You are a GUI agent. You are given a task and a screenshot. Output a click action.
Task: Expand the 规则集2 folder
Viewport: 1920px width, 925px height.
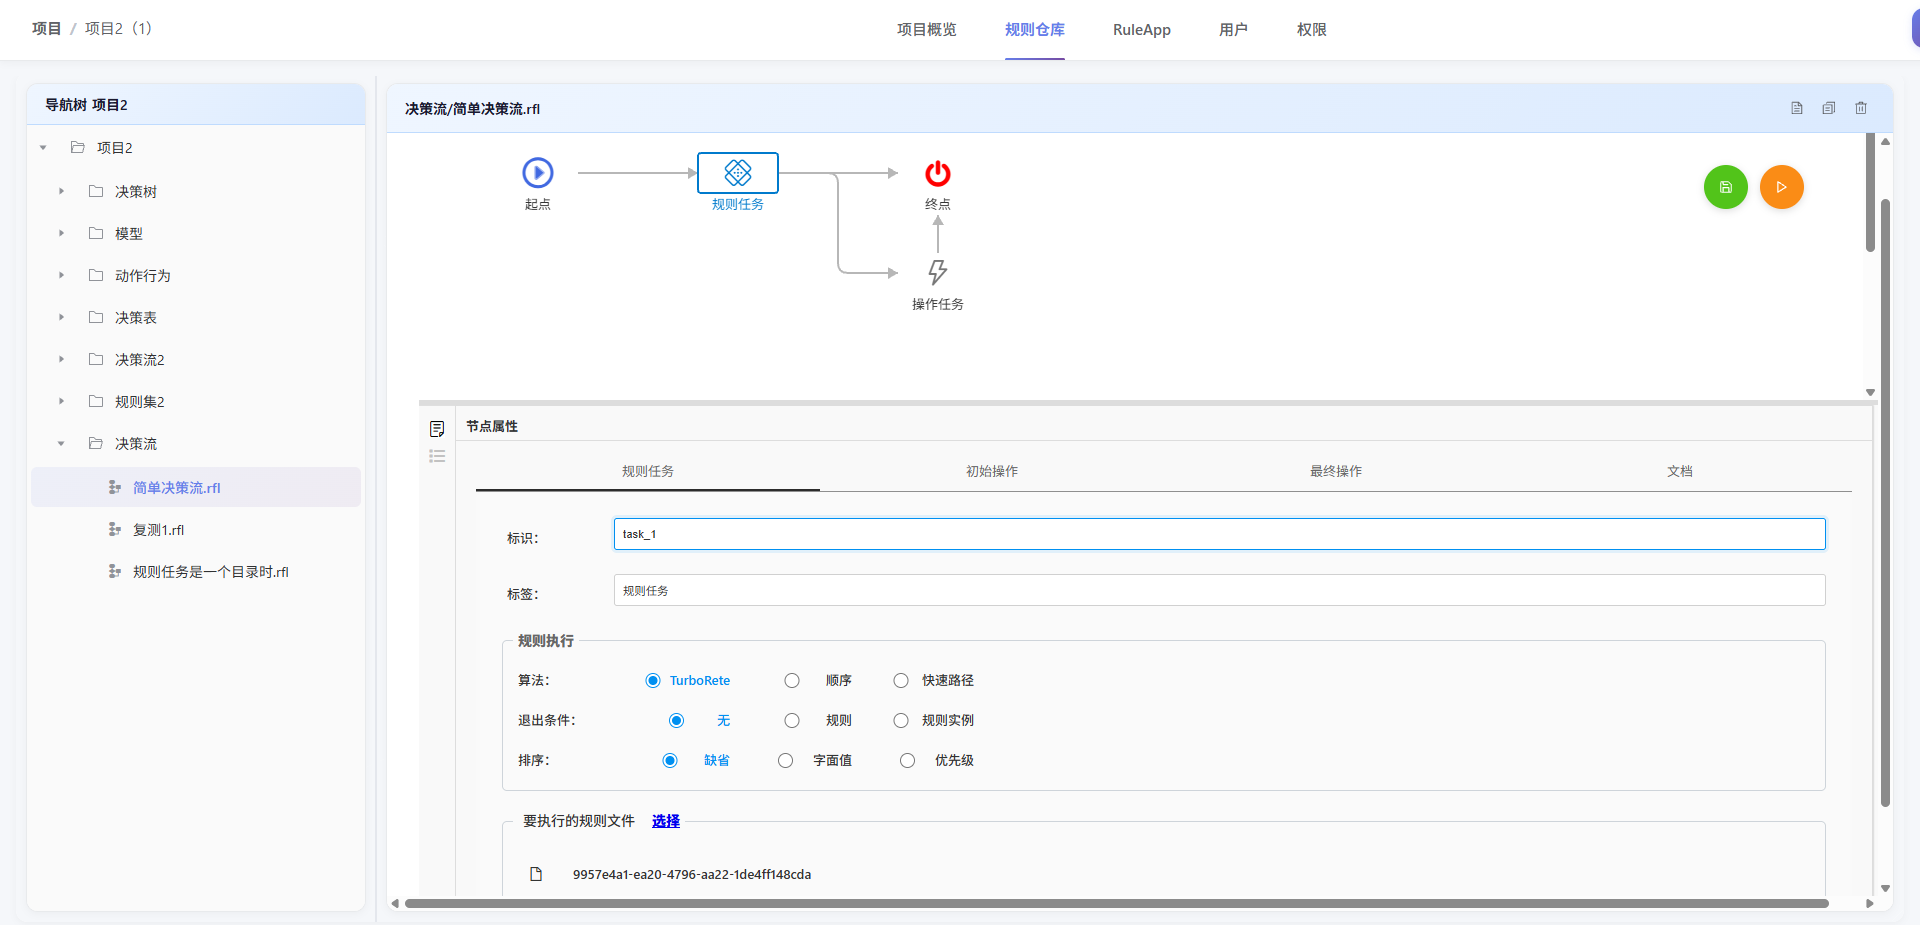[61, 401]
